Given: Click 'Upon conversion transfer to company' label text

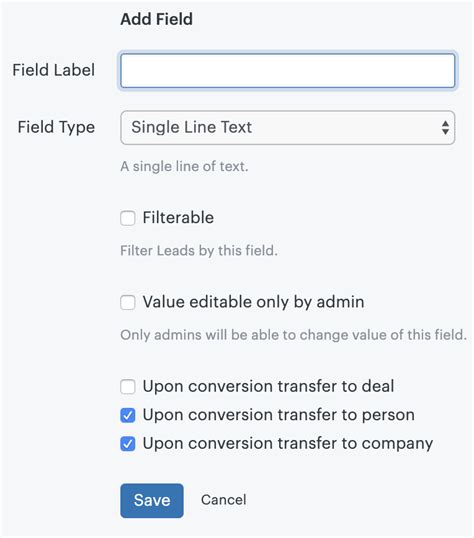Looking at the screenshot, I should (x=288, y=444).
